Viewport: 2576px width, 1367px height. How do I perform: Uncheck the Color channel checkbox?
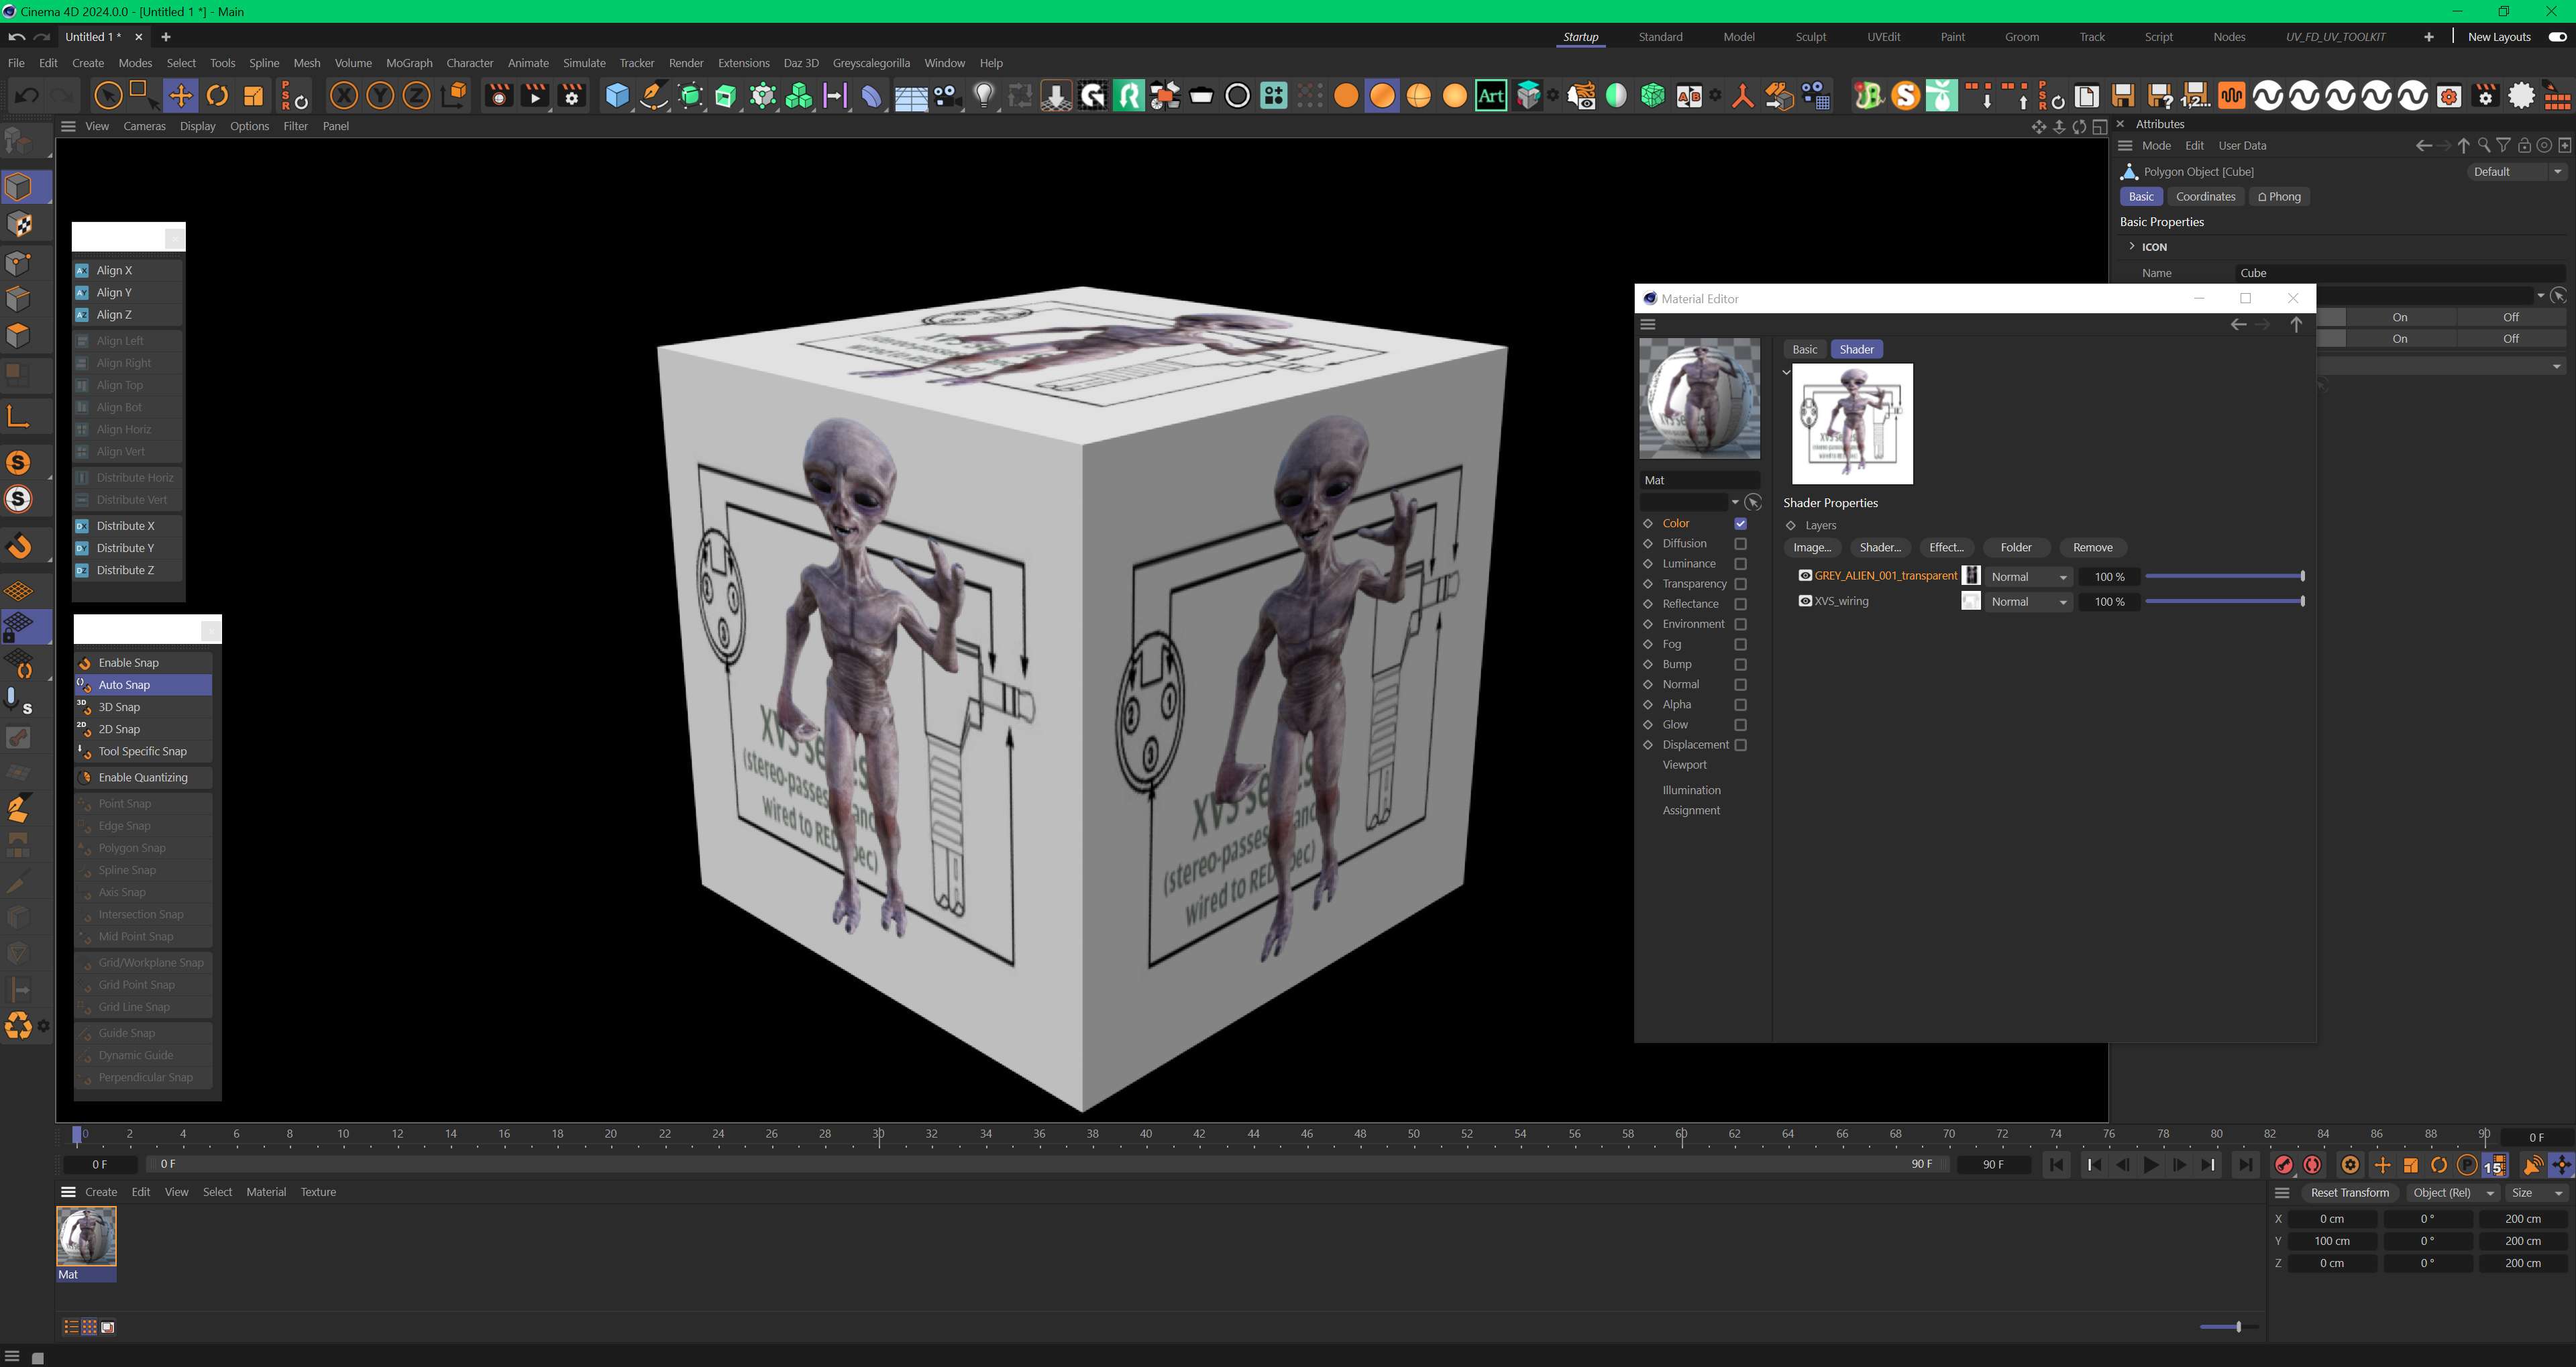(1740, 523)
